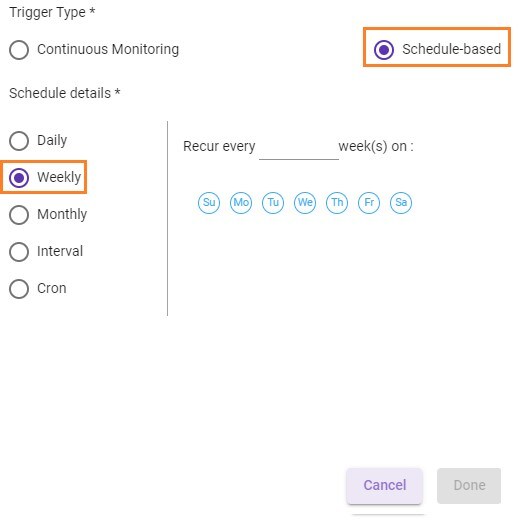Click the Schedule details label

pos(65,93)
